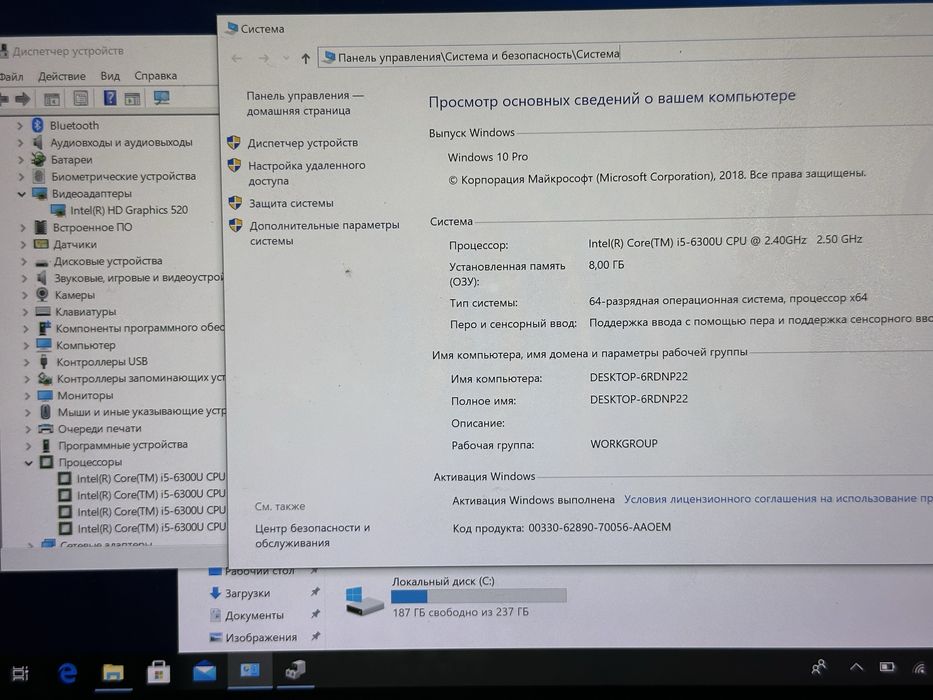Click the Bluetooth category icon
933x700 pixels.
[x=37, y=125]
